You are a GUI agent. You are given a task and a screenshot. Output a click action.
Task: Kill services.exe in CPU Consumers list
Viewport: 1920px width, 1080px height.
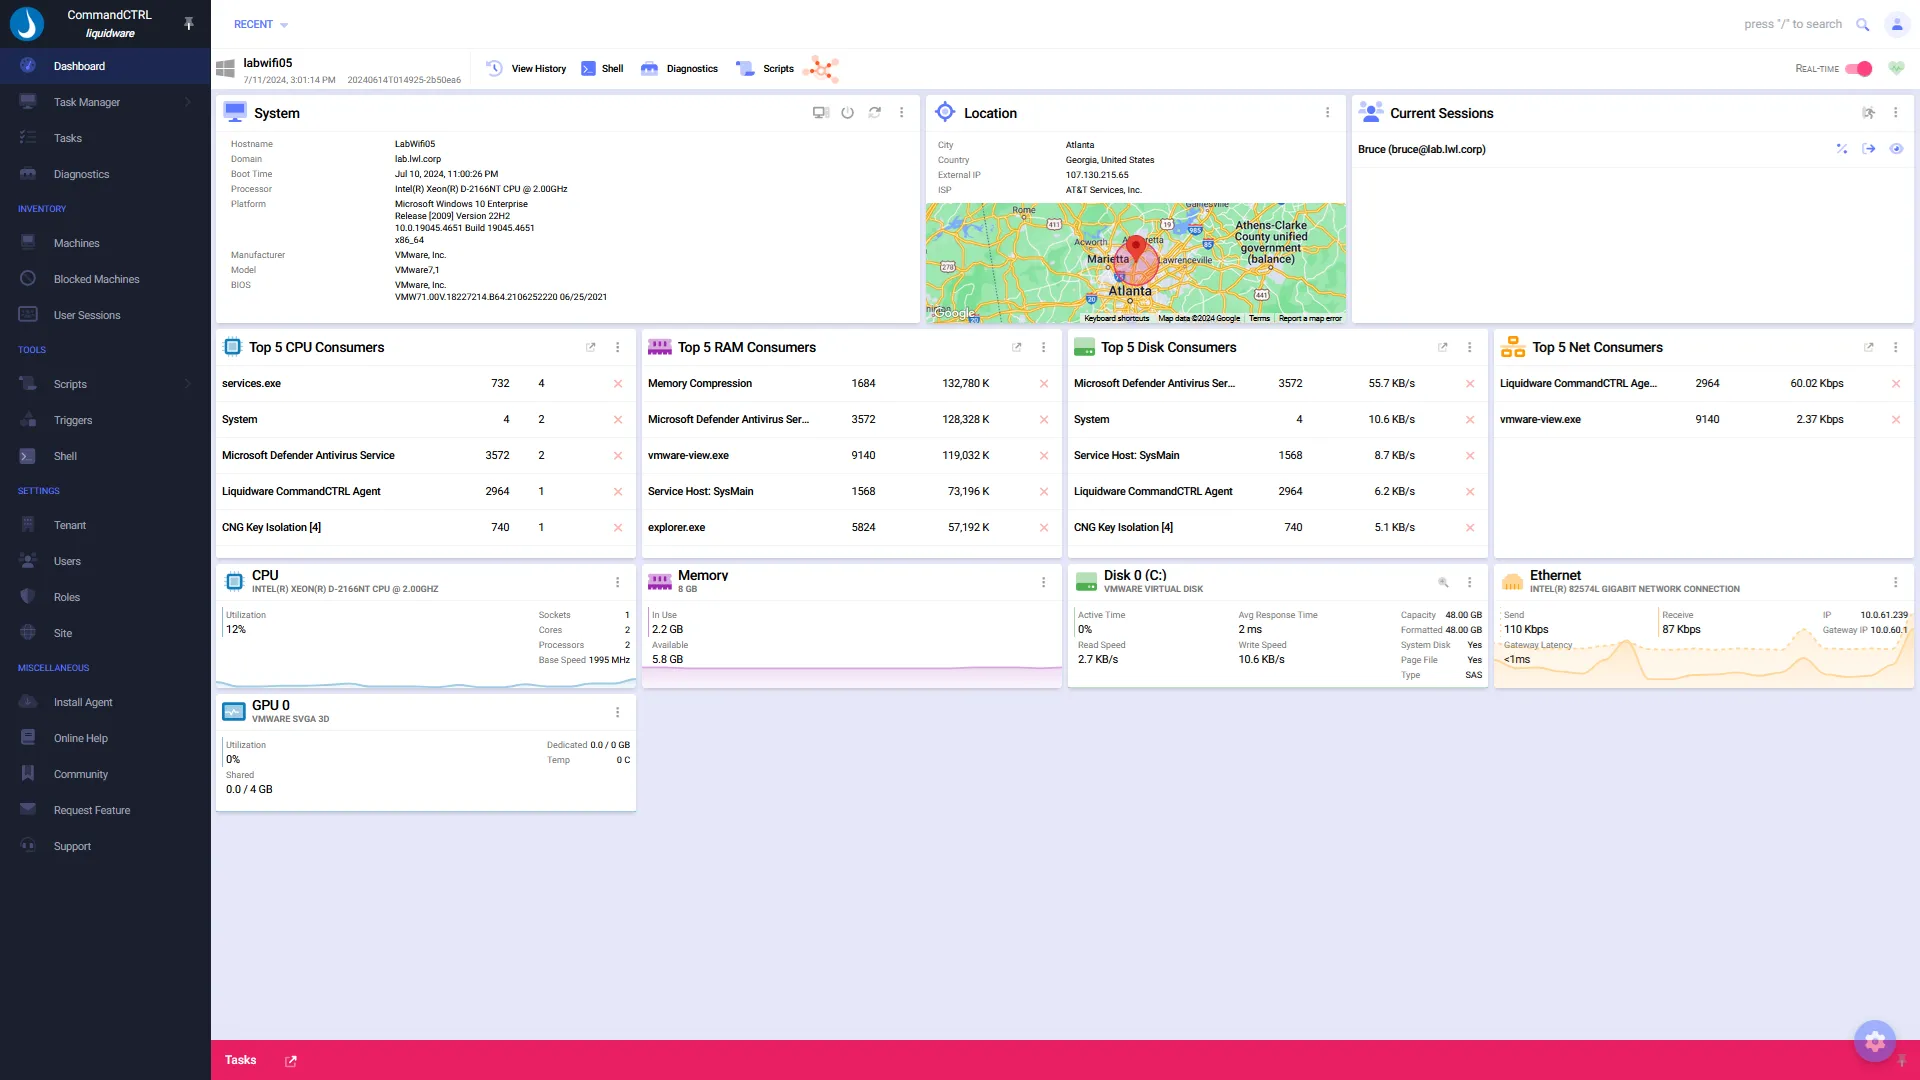(618, 384)
